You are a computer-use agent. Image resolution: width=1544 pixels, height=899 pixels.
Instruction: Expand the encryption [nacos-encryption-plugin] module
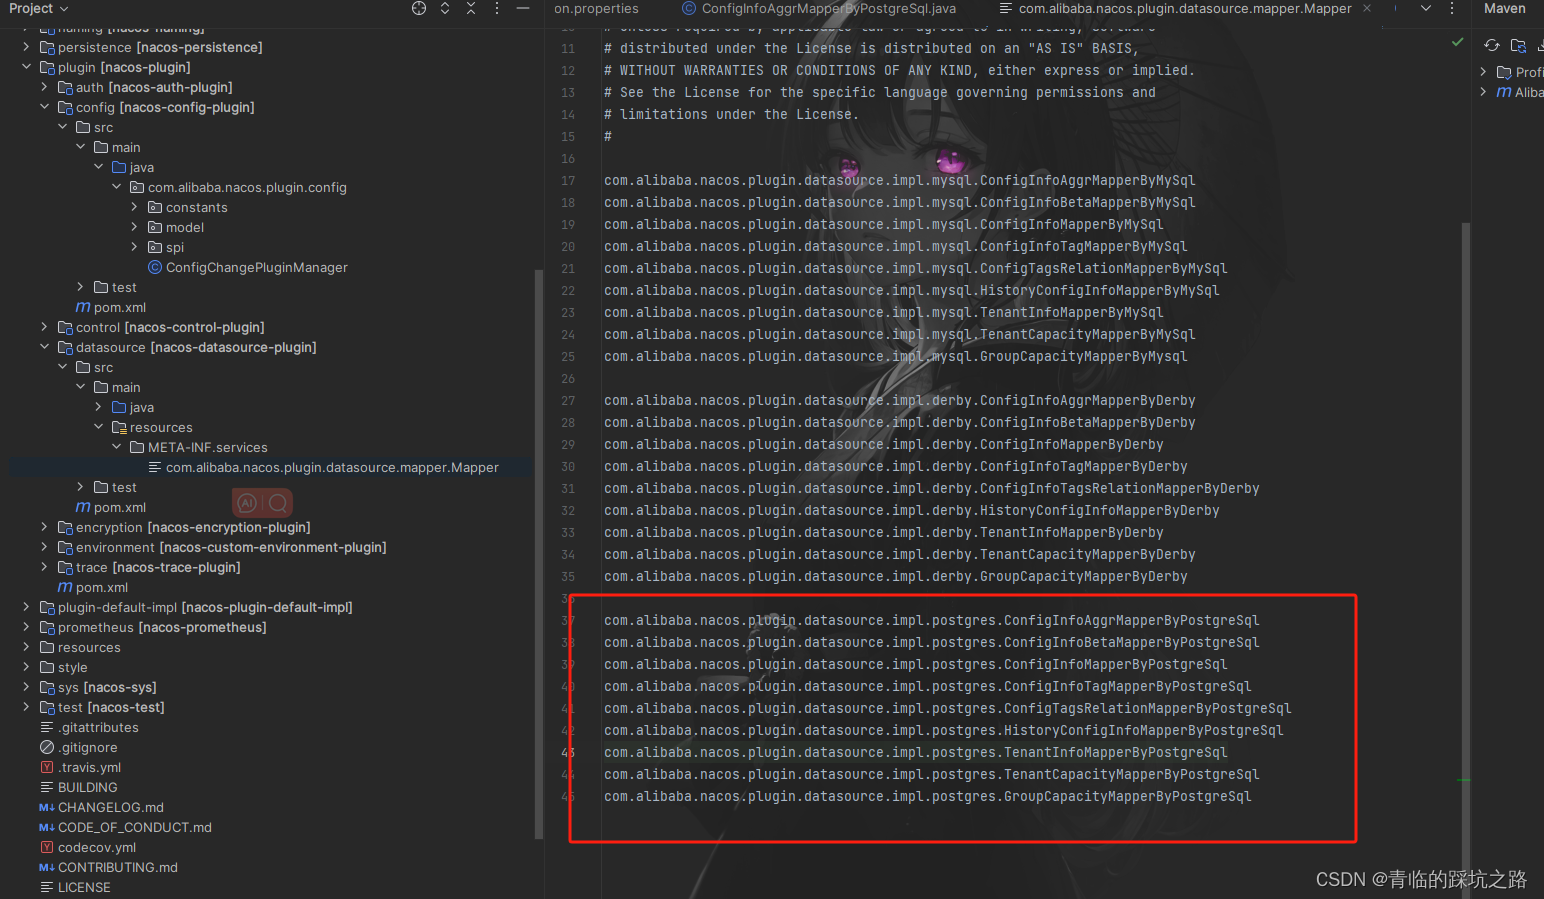tap(44, 527)
